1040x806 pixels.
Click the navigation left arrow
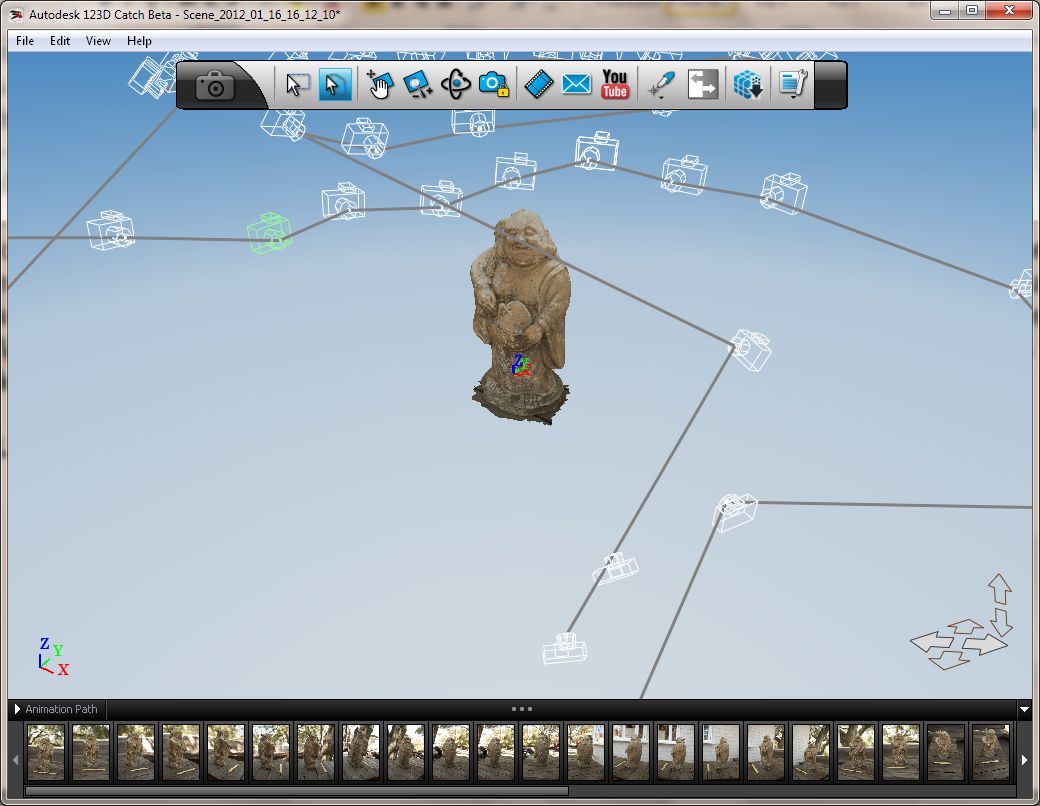(x=931, y=642)
